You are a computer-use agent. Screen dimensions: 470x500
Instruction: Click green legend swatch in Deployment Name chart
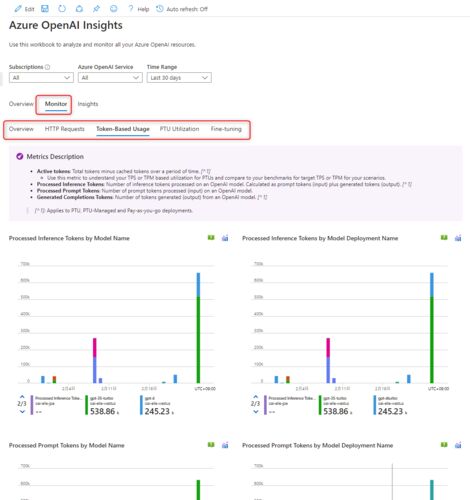coord(320,405)
